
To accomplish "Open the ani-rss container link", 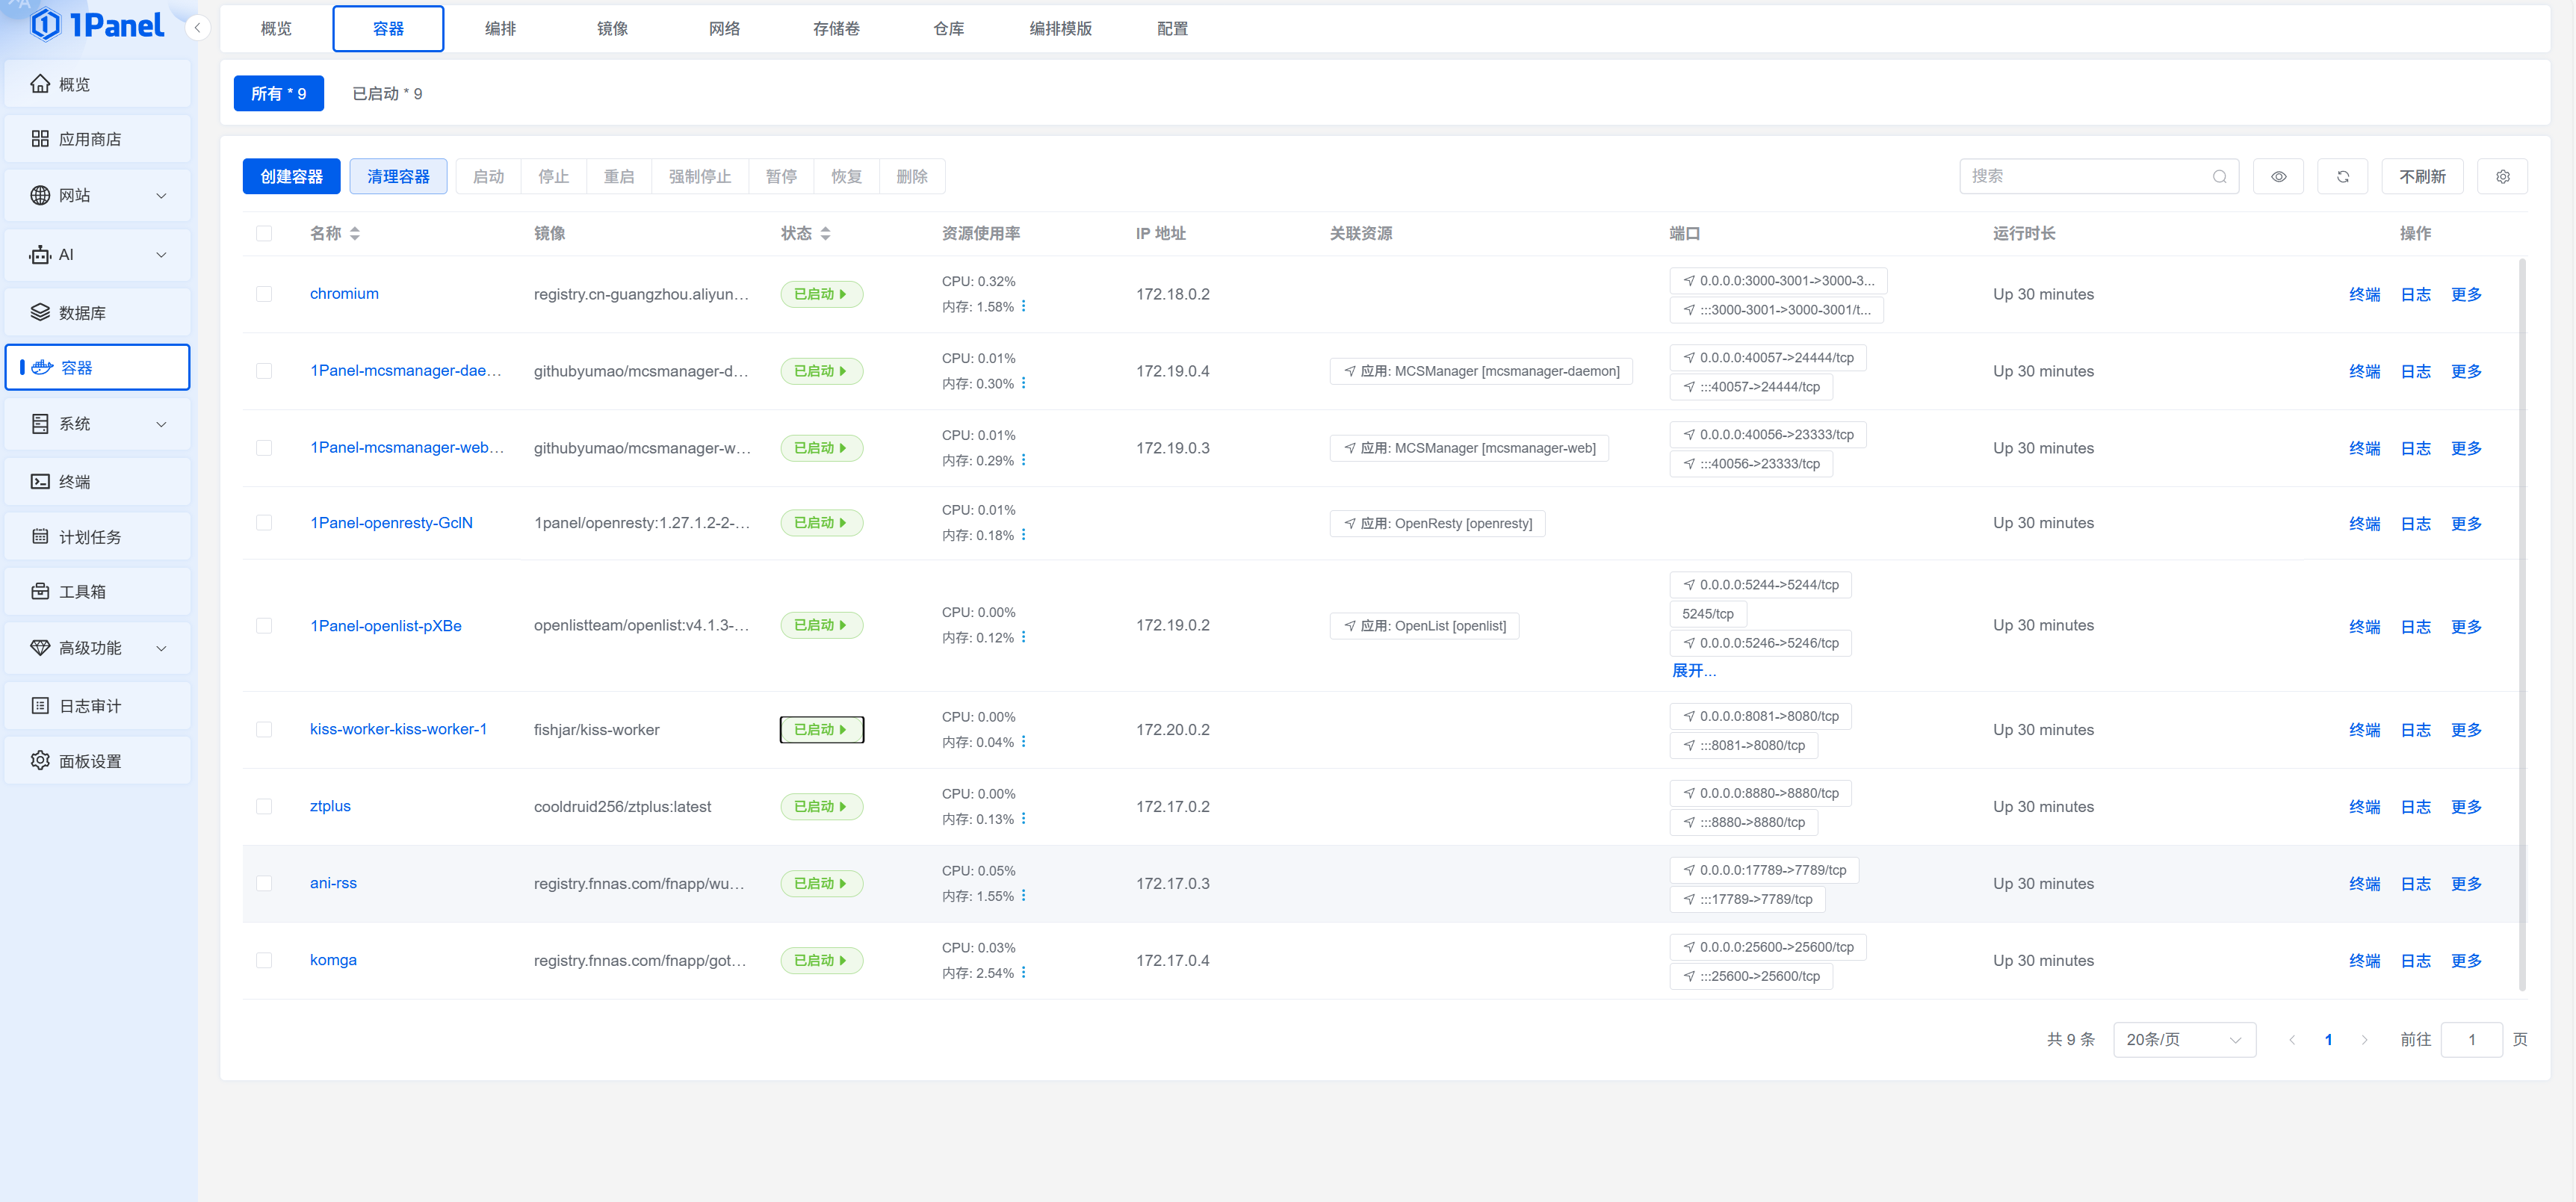I will coord(333,883).
